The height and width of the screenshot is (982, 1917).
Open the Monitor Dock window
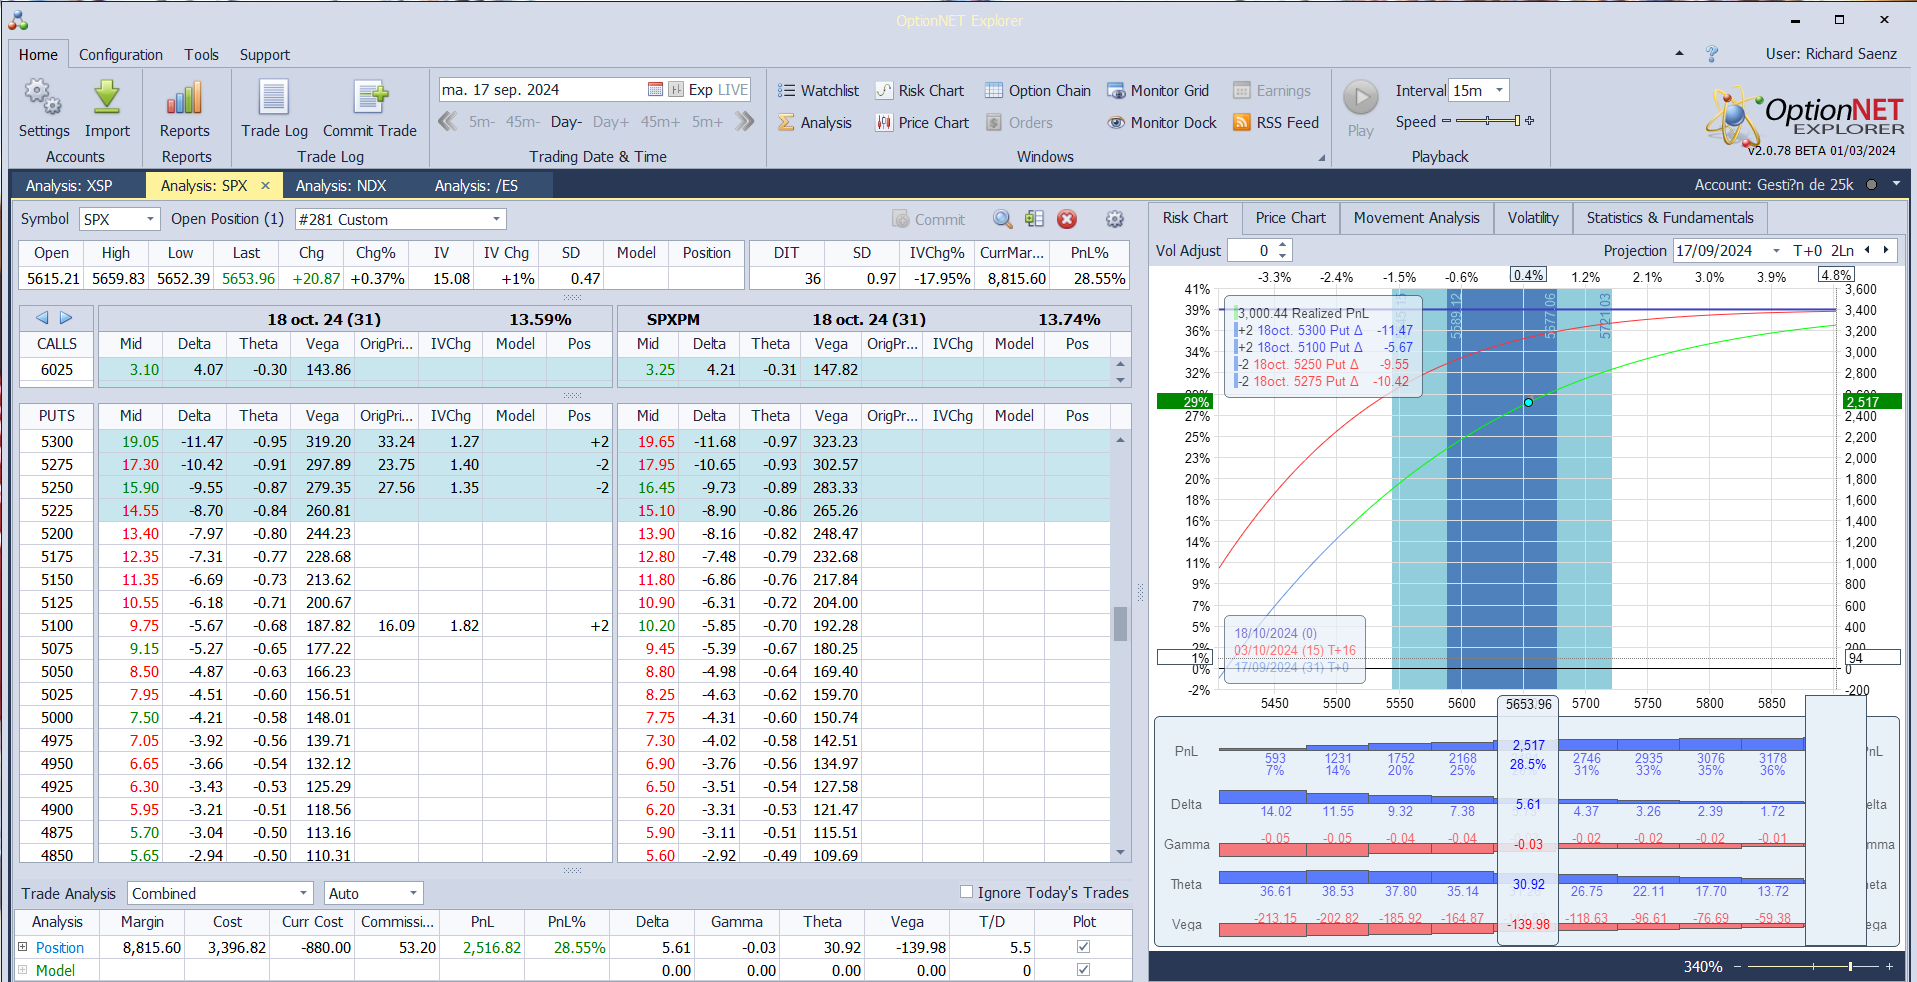point(1162,123)
